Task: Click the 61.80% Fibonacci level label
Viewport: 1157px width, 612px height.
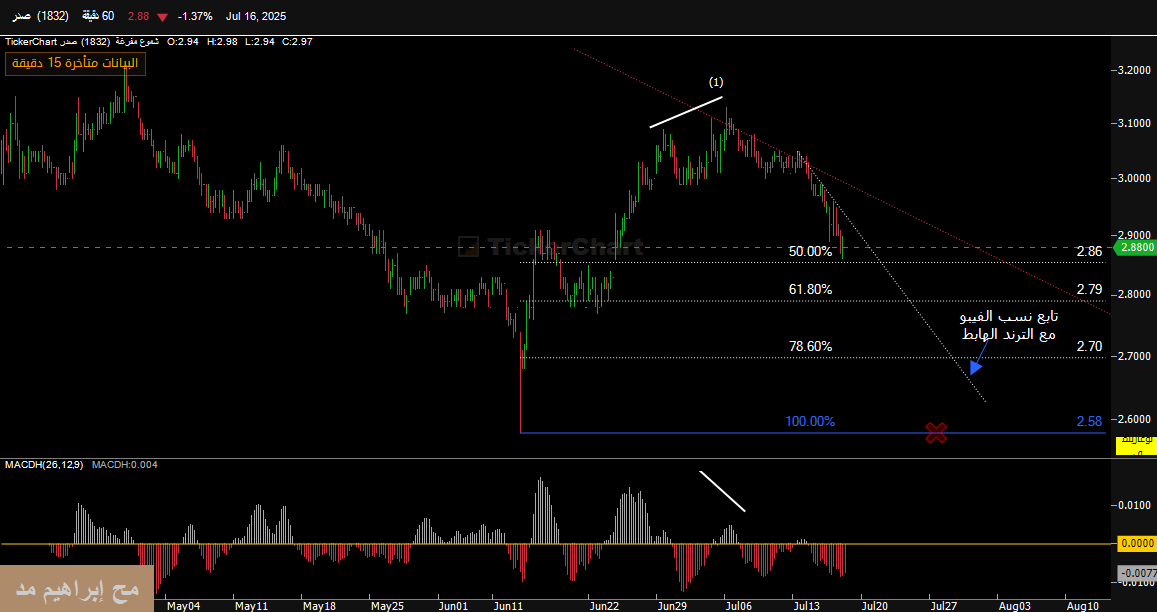Action: pos(810,290)
